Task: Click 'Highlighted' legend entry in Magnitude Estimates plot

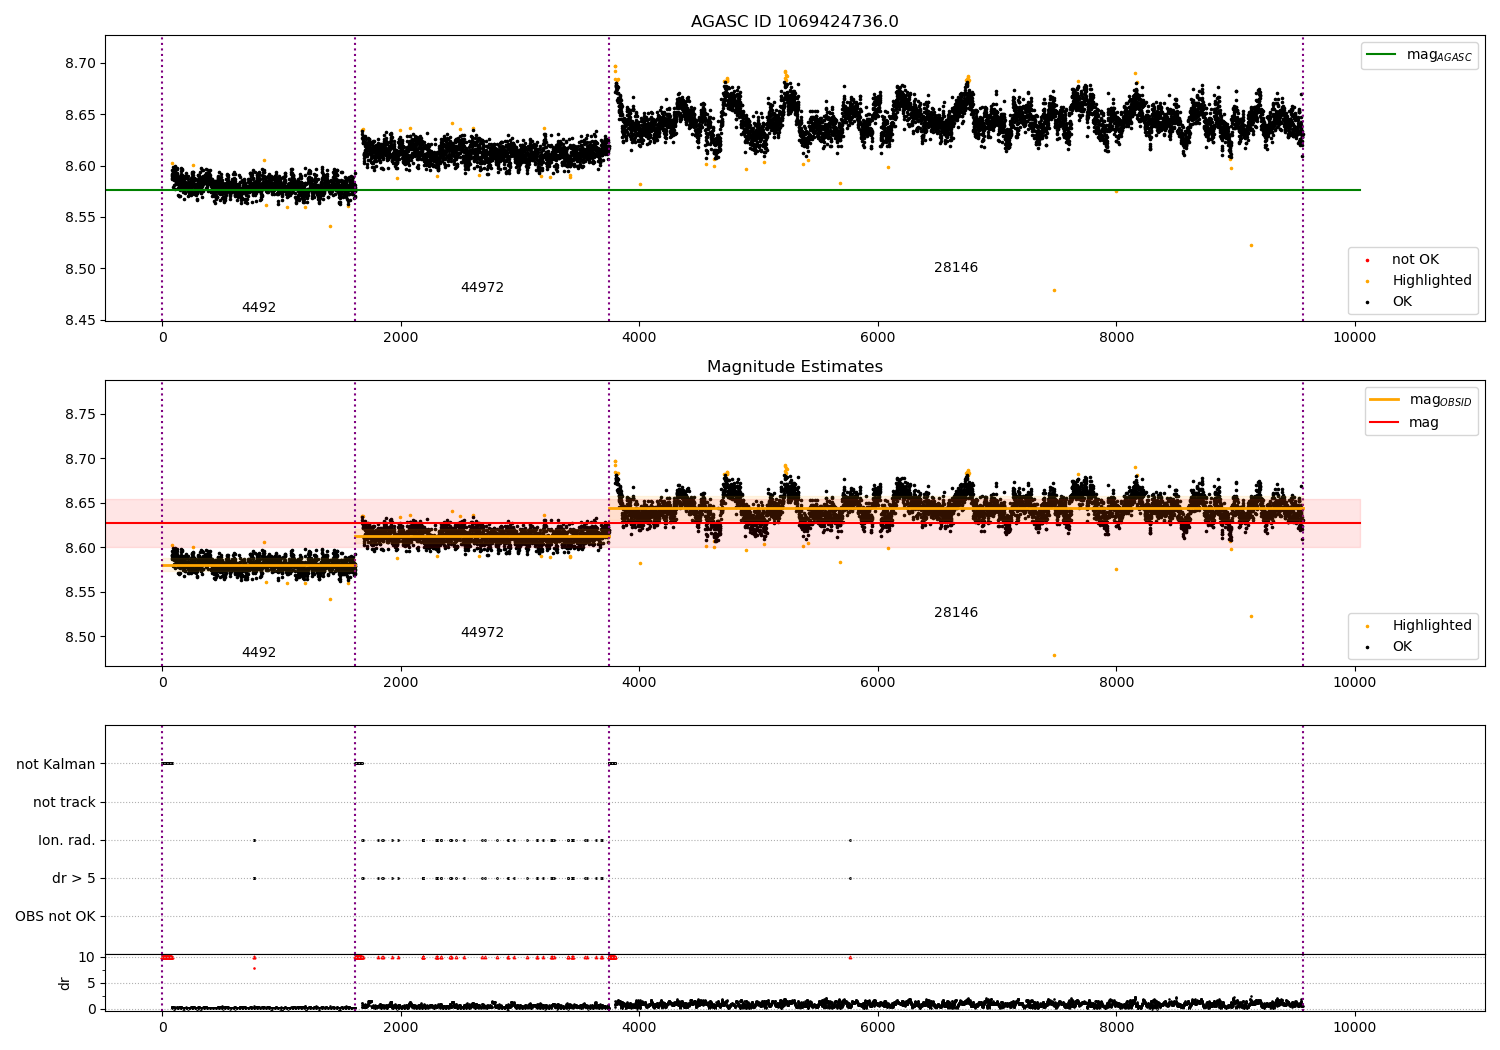Action: pyautogui.click(x=1420, y=626)
